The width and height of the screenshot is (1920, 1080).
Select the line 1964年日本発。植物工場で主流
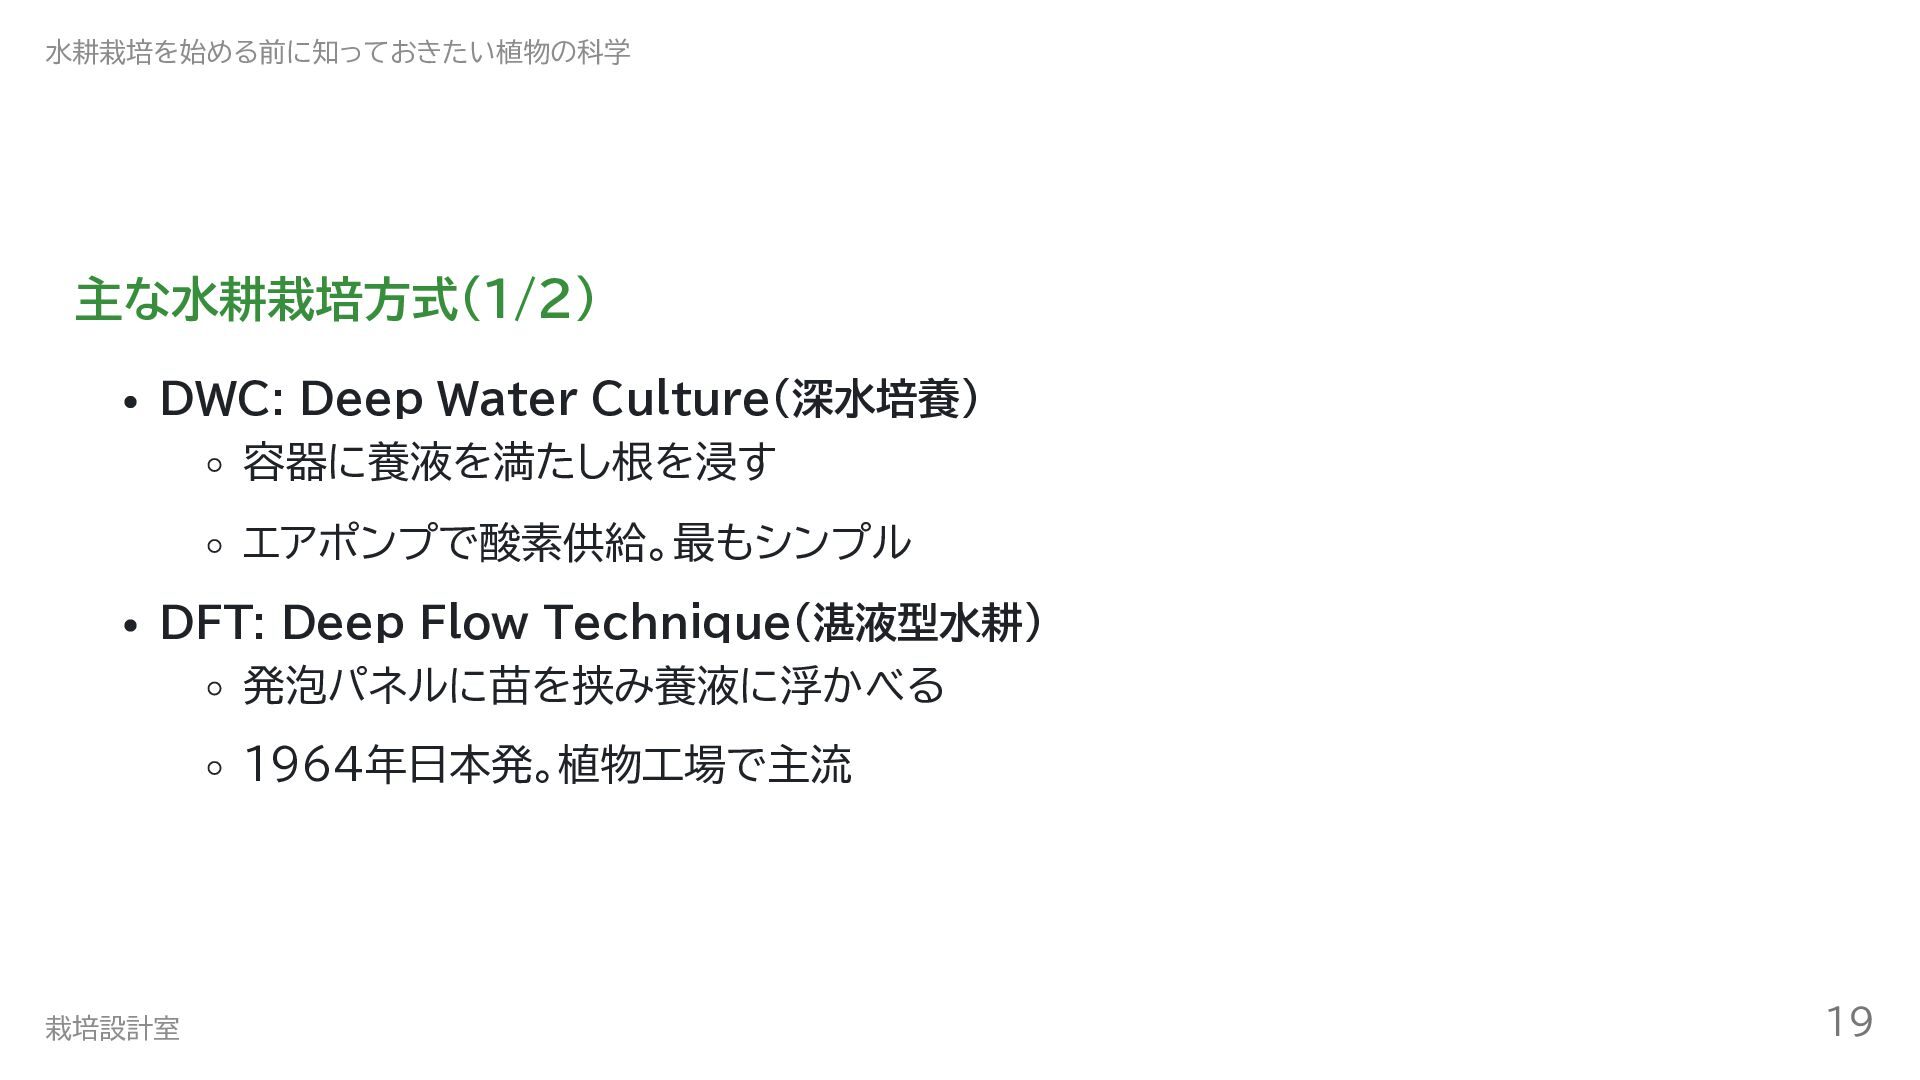[548, 766]
